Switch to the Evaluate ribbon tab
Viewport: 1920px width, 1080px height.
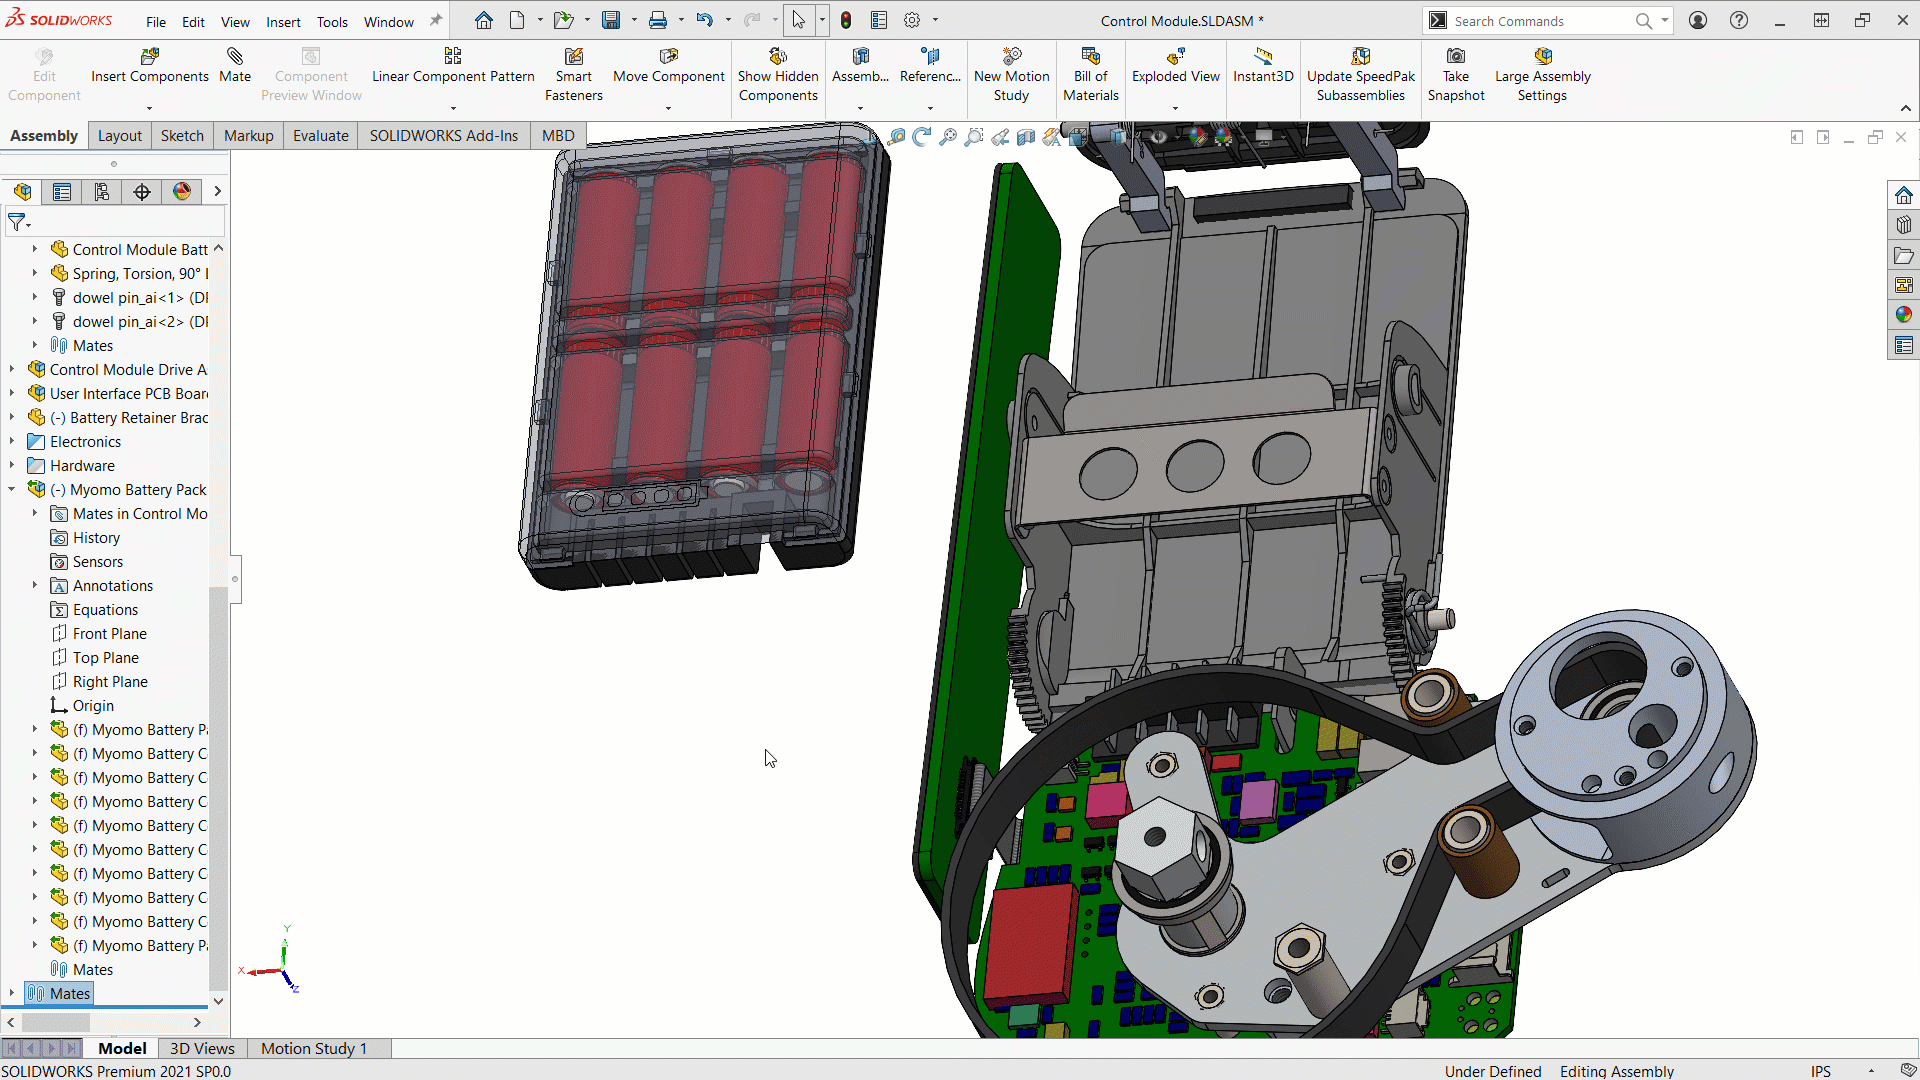pyautogui.click(x=319, y=135)
